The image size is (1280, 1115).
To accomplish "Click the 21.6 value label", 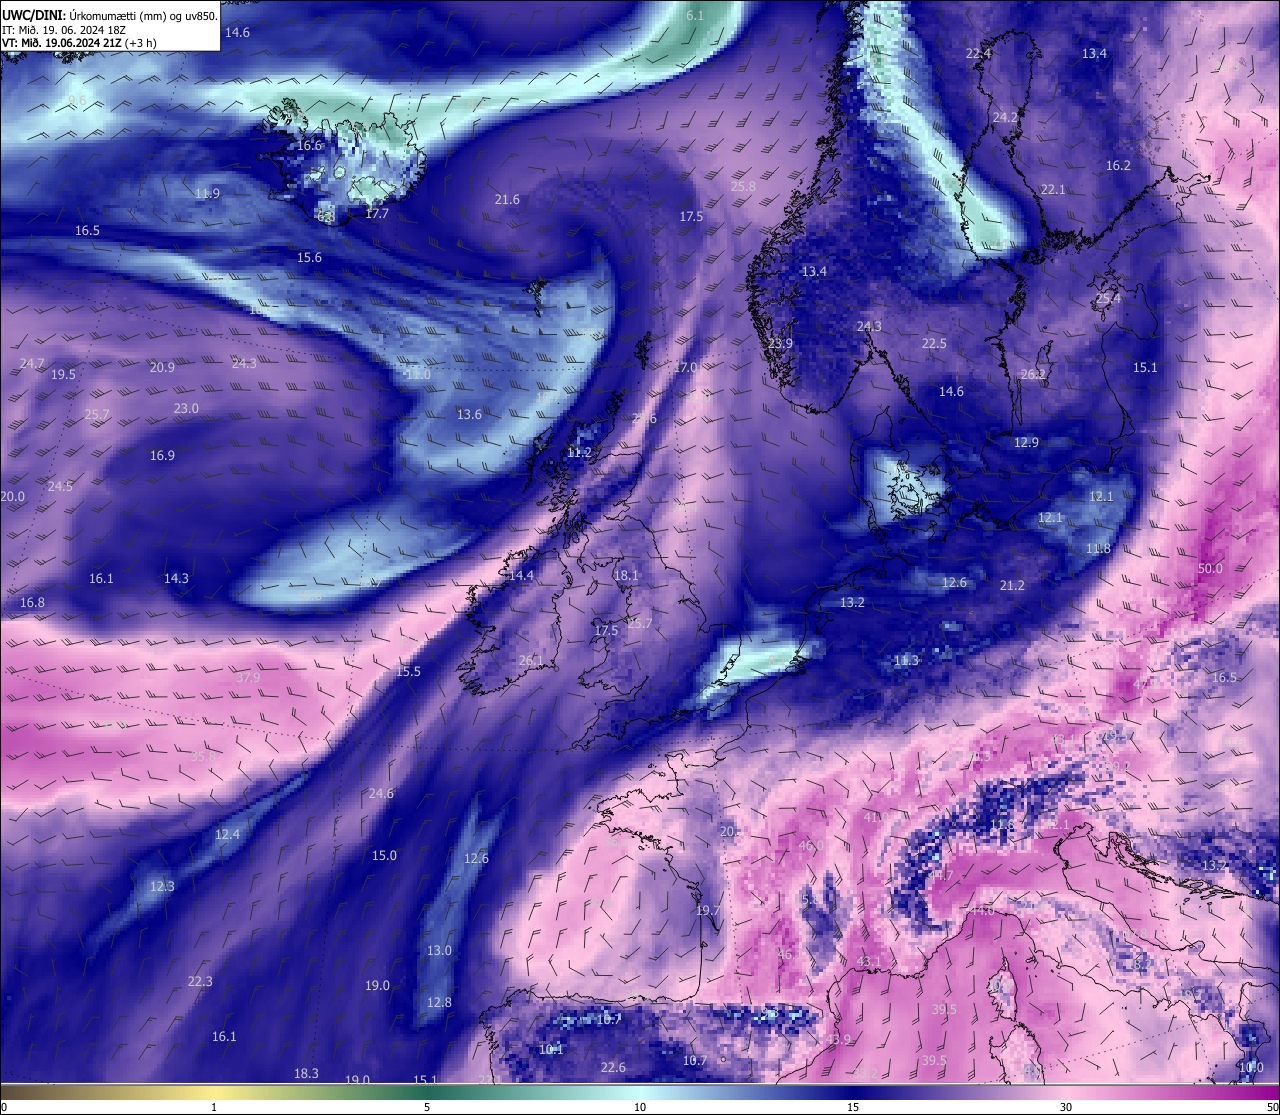I will coord(507,200).
